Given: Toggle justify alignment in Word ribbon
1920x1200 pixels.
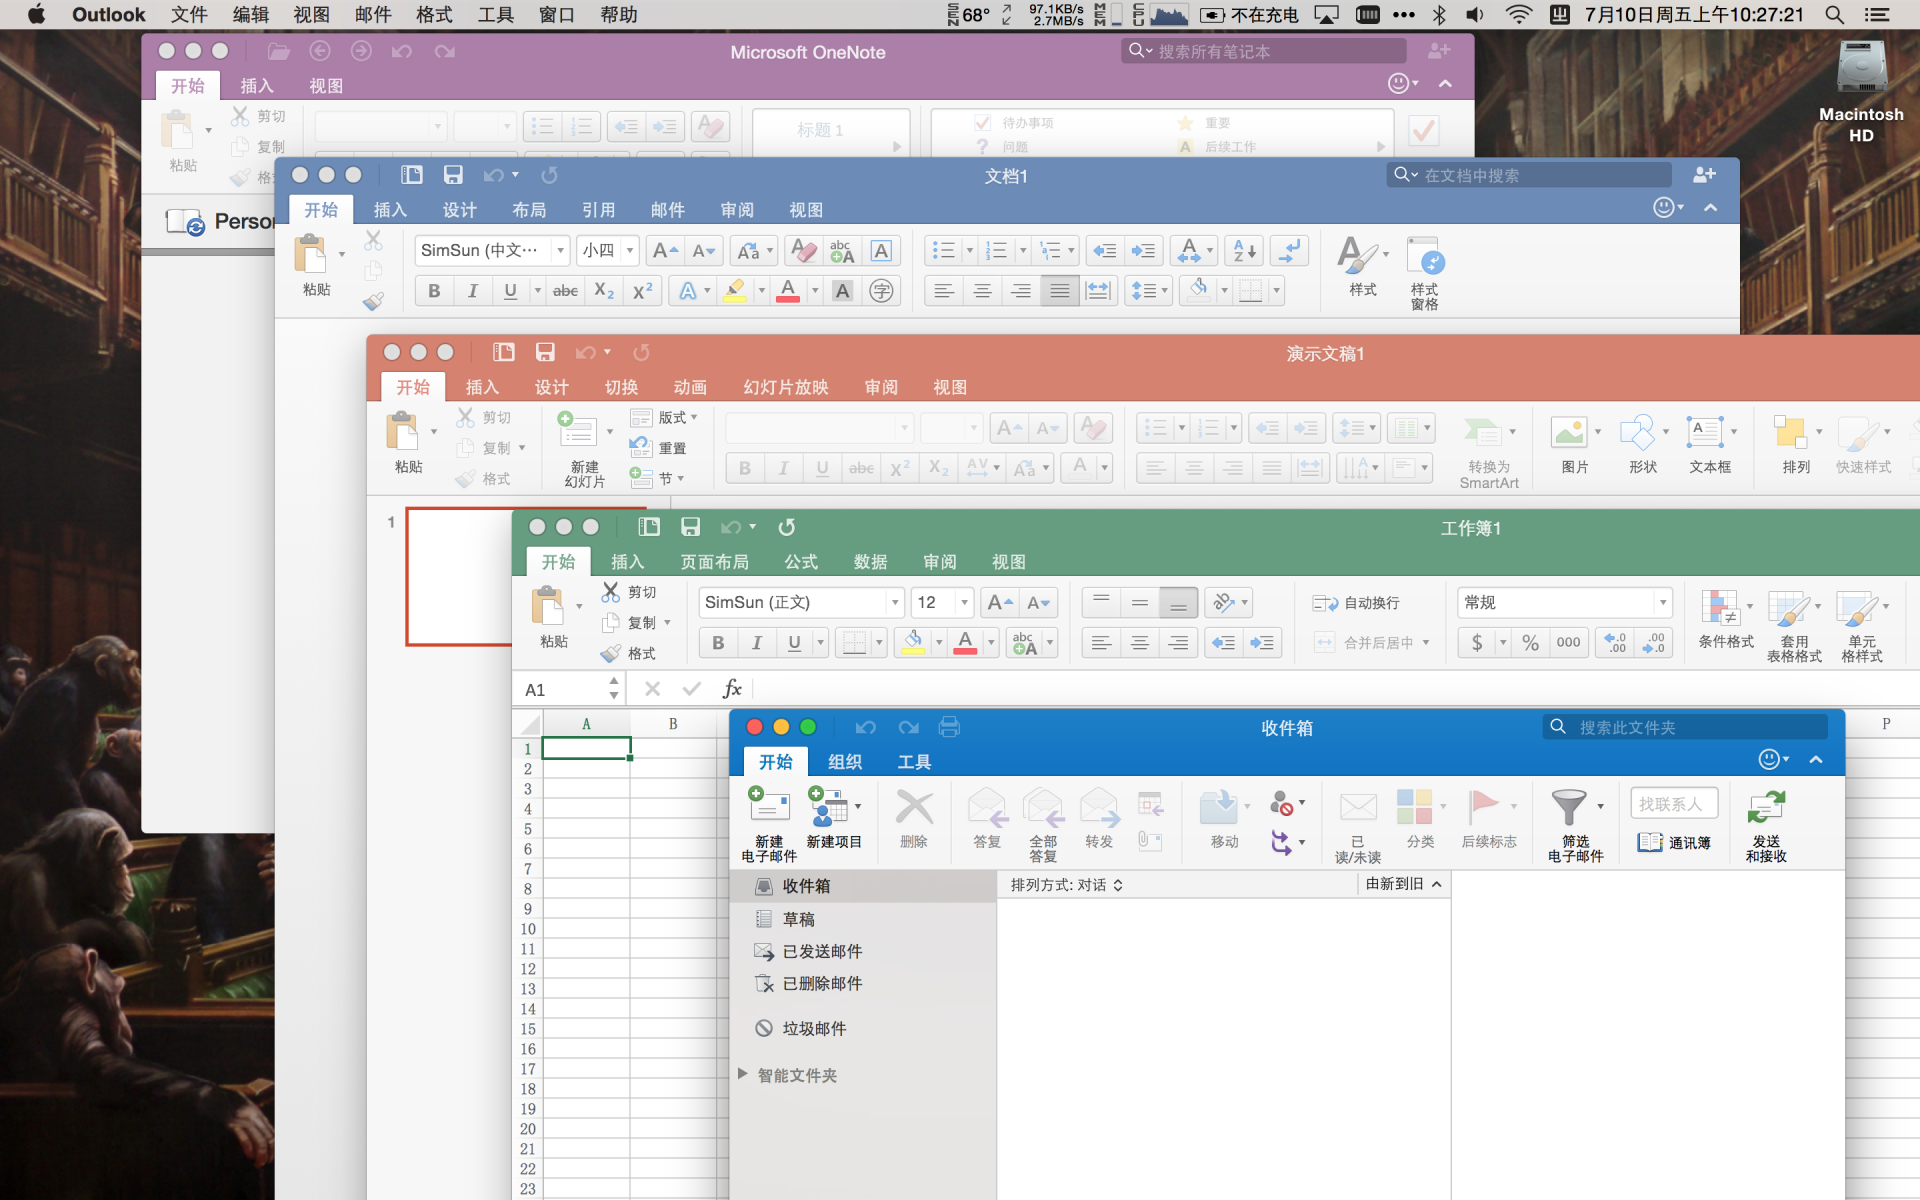Looking at the screenshot, I should [x=1059, y=291].
